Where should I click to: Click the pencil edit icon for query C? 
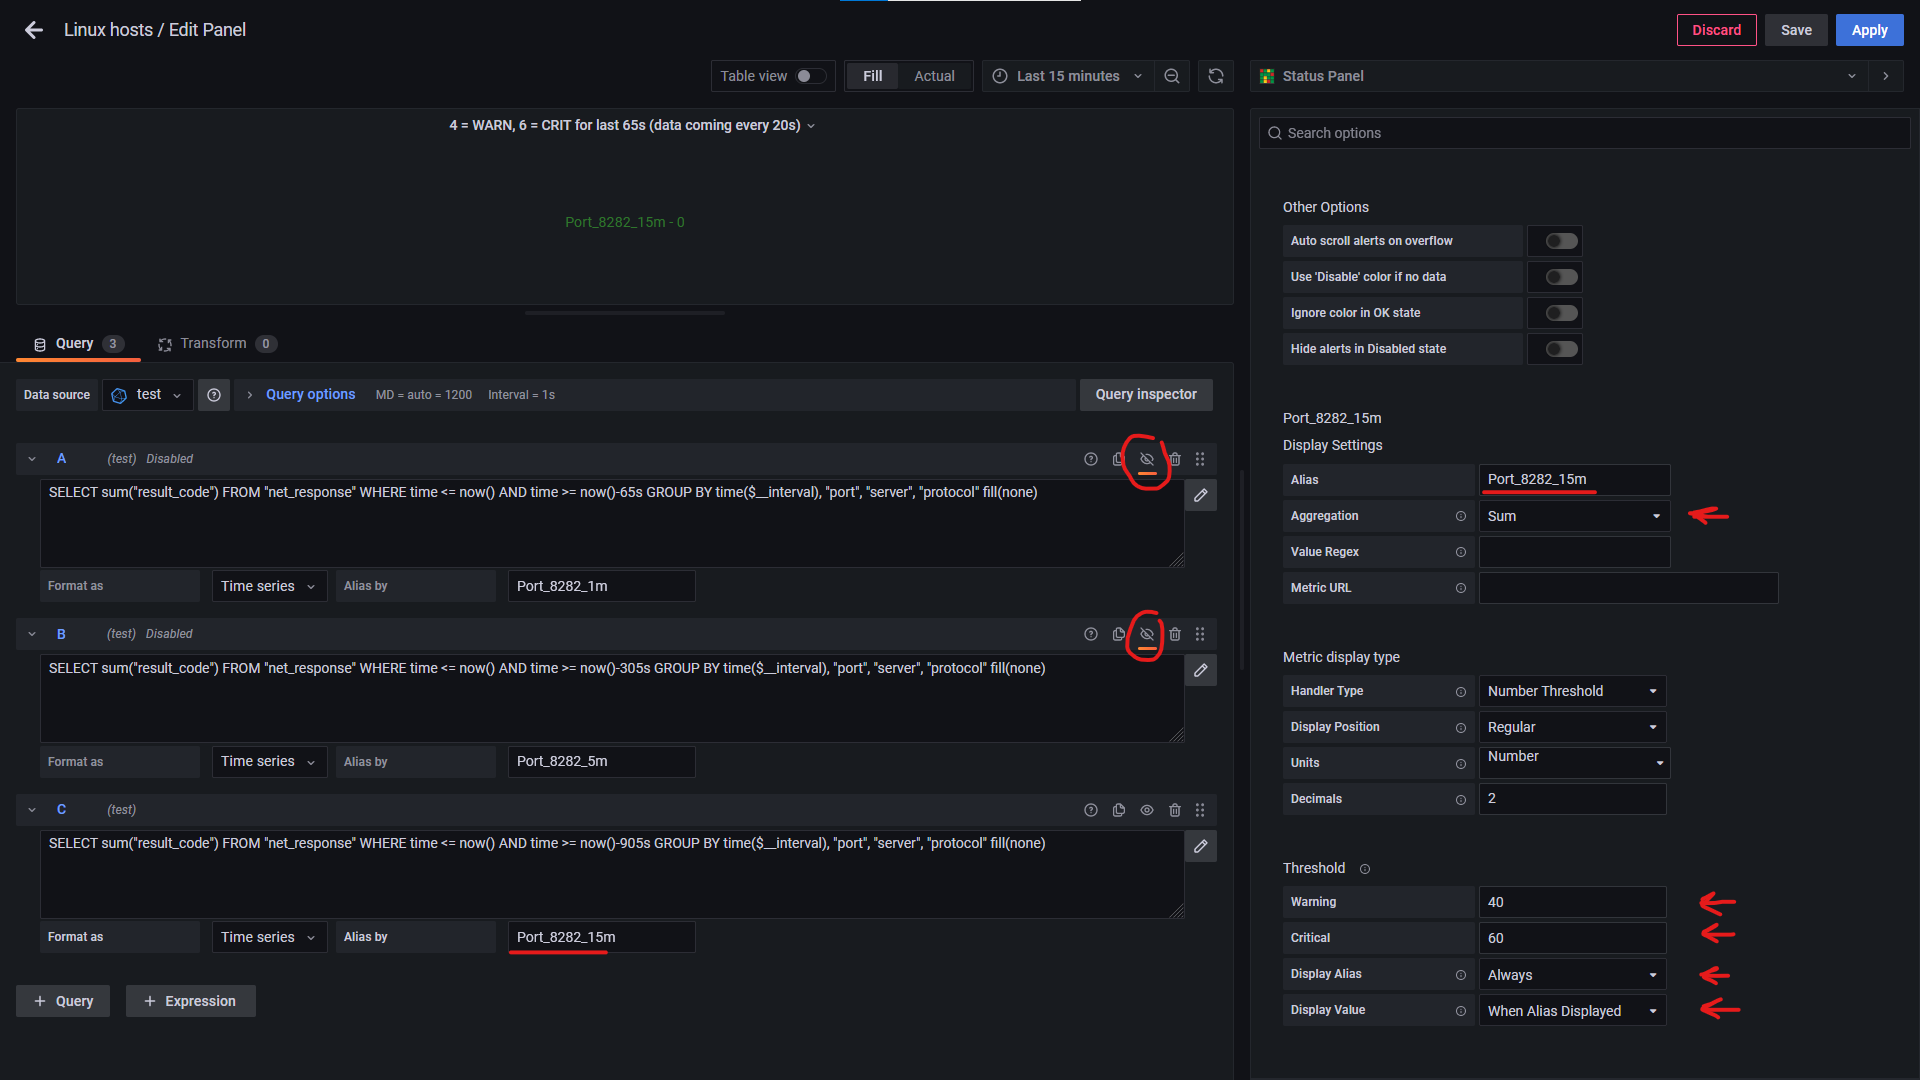(1200, 846)
